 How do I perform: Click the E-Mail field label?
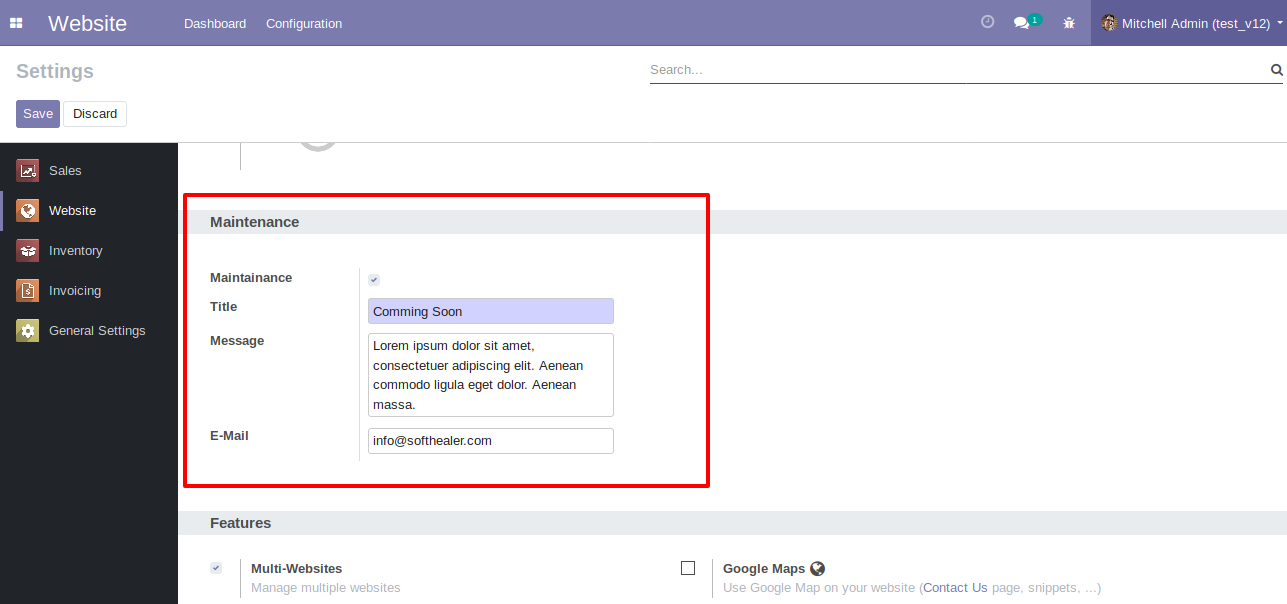229,436
